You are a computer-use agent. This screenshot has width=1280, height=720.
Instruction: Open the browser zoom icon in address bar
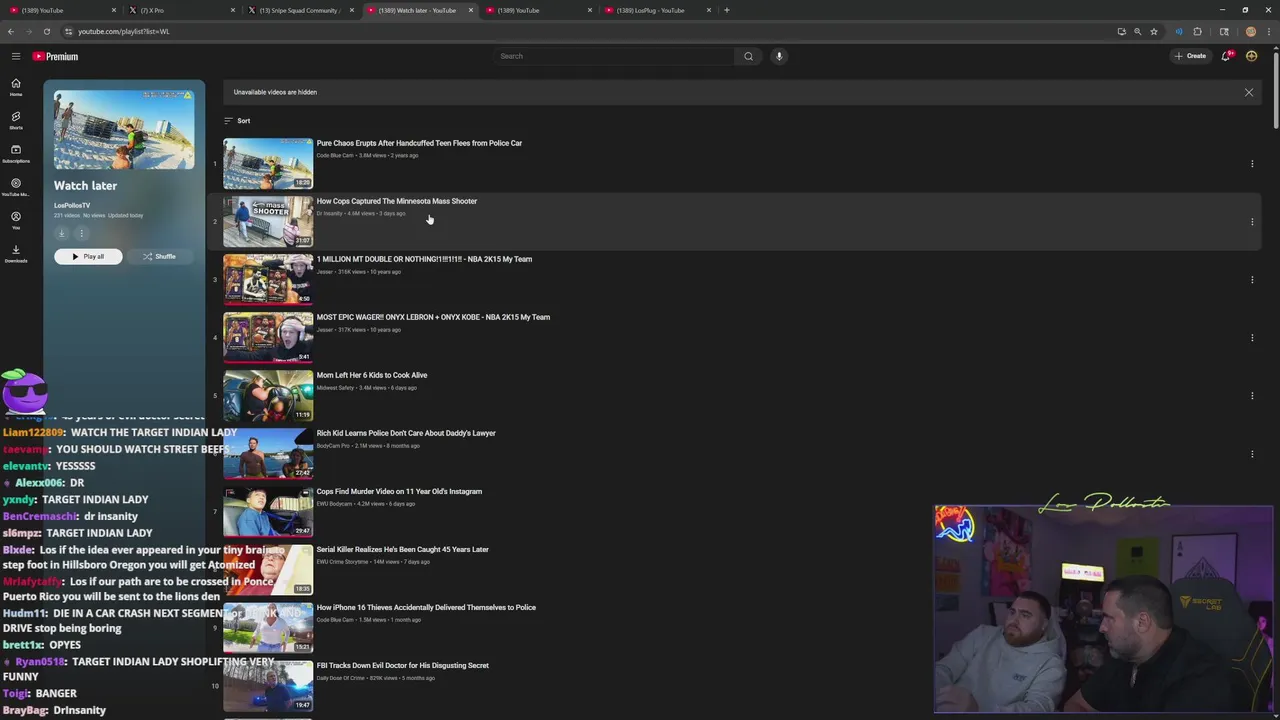point(1137,31)
